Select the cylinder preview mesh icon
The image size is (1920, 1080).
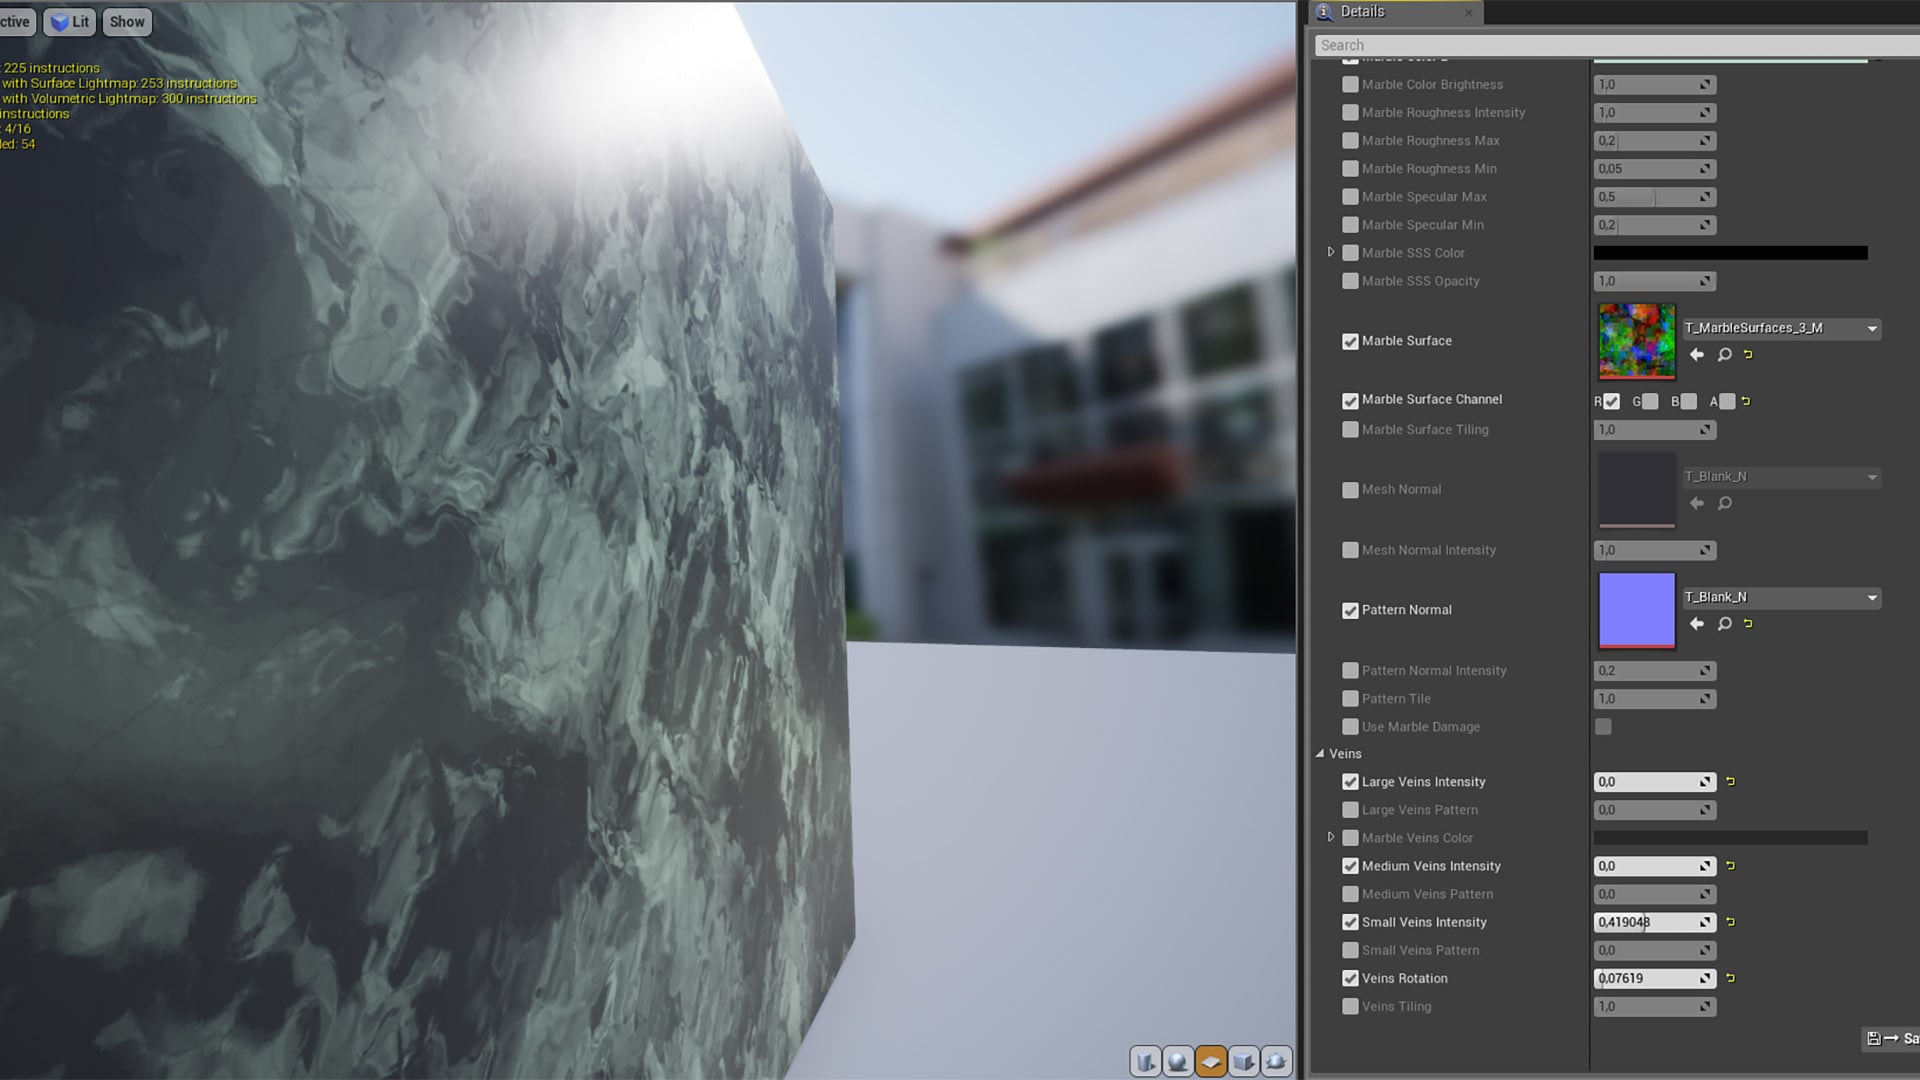click(x=1145, y=1061)
